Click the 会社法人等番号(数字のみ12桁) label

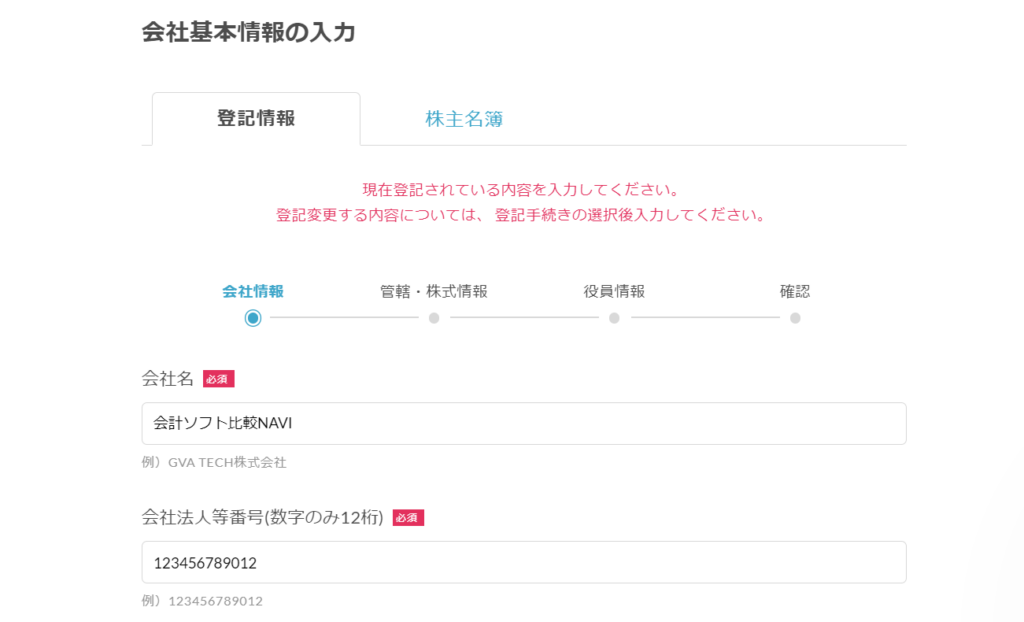263,517
